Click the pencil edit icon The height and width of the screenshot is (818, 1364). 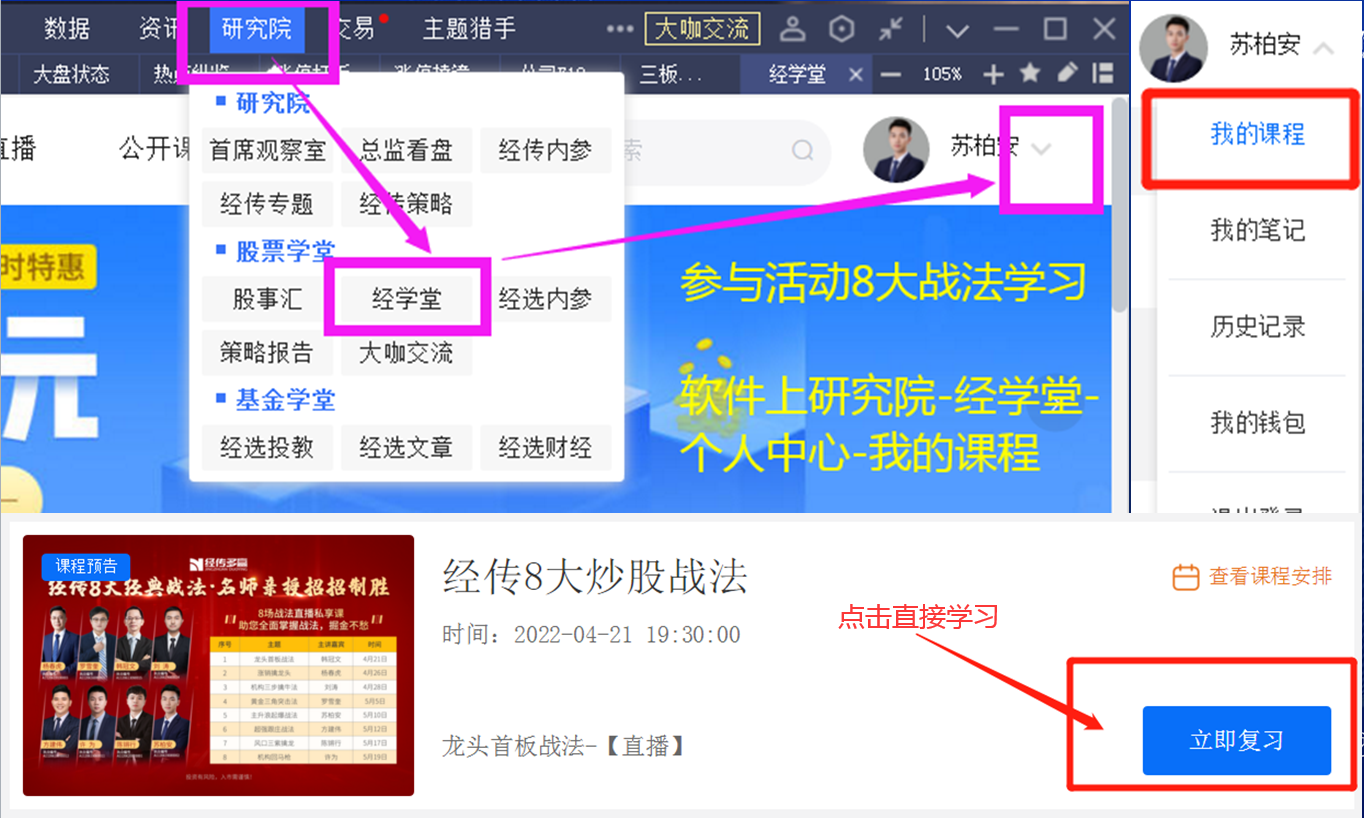[x=1068, y=73]
